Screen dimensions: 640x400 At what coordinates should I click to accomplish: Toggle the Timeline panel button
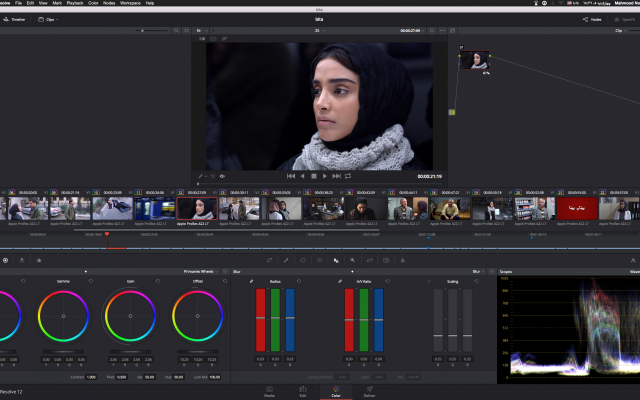point(14,19)
